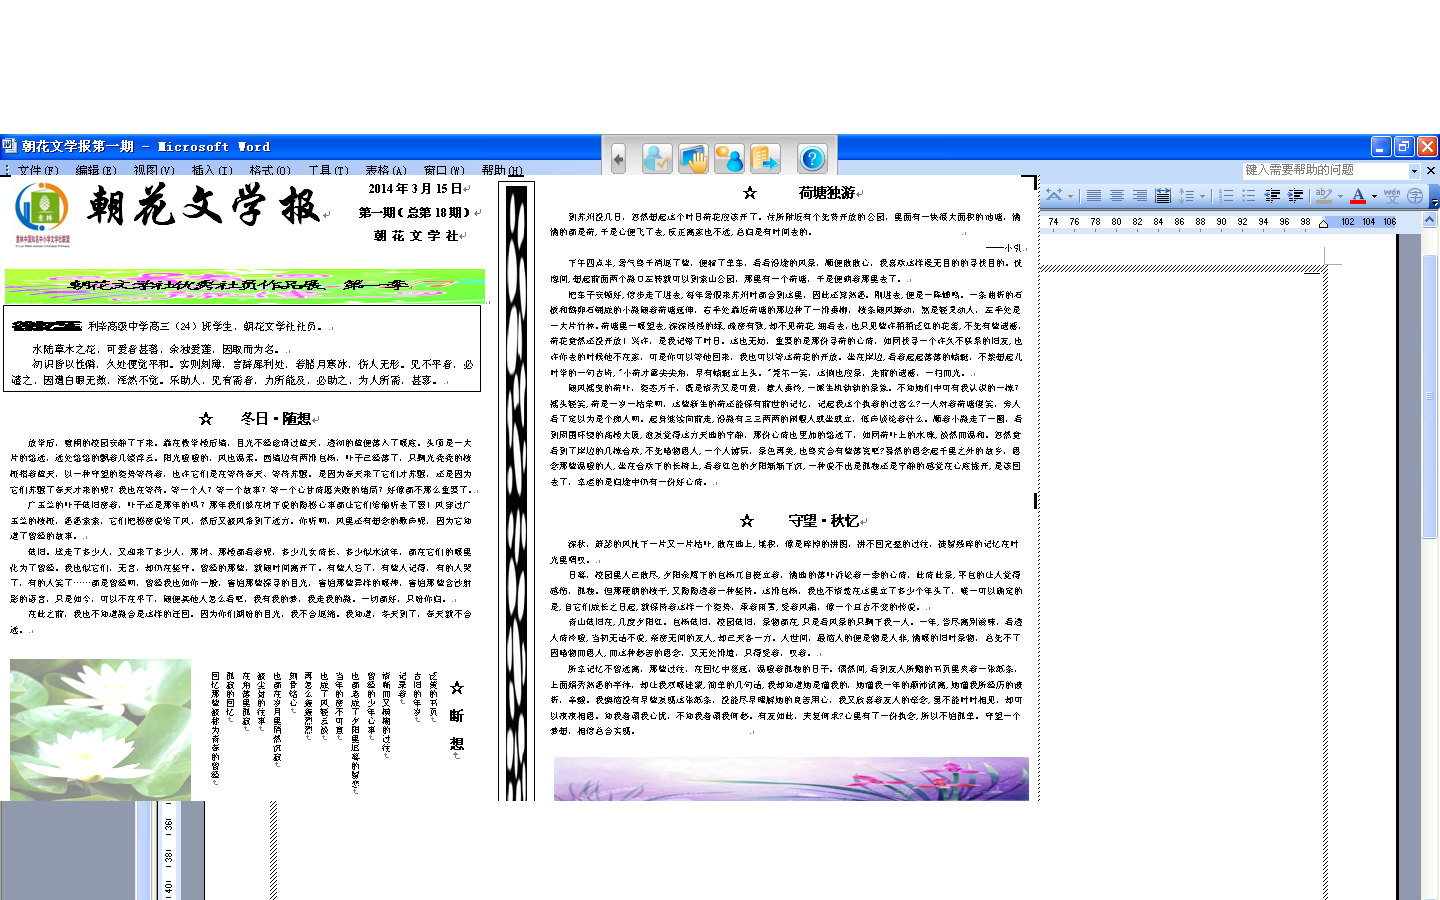Screen dimensions: 1440x900
Task: Click the 朝花文学社 text
Action: point(416,236)
